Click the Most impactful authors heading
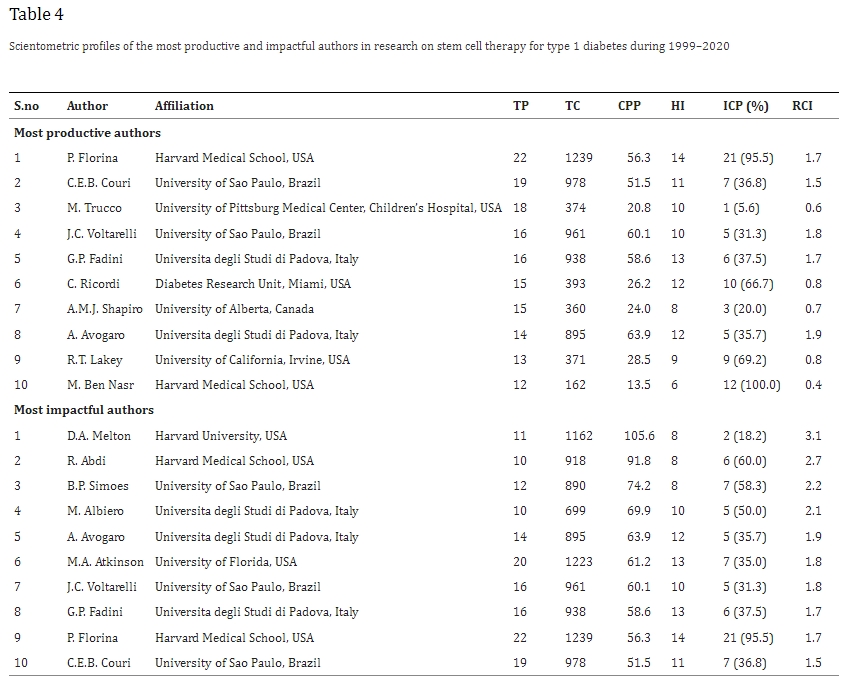The height and width of the screenshot is (682, 855). [84, 410]
